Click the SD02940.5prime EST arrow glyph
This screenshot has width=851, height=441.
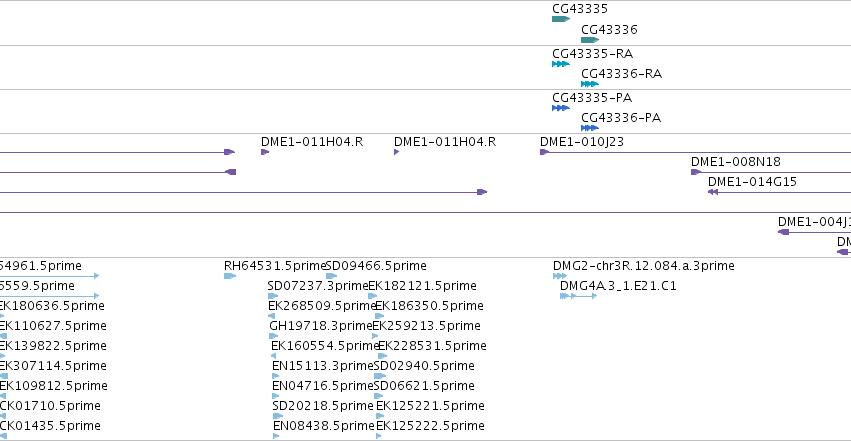coord(380,376)
